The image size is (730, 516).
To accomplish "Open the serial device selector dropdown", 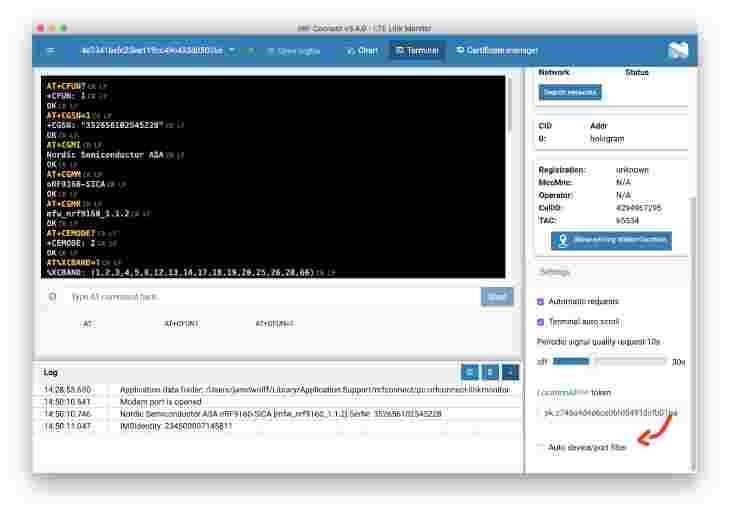I will (158, 50).
